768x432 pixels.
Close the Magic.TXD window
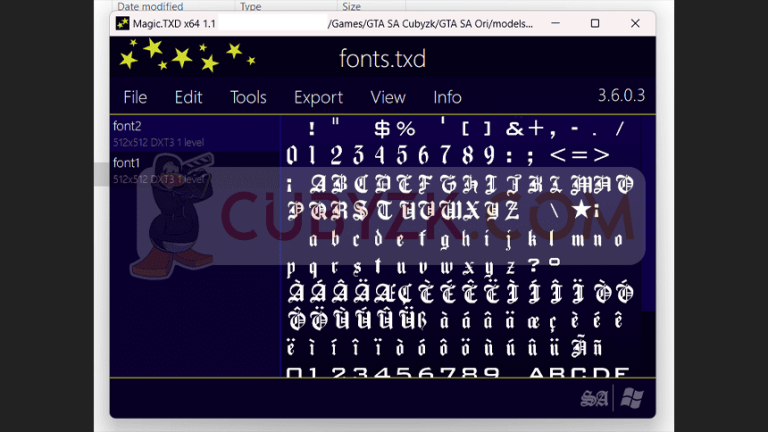[634, 23]
